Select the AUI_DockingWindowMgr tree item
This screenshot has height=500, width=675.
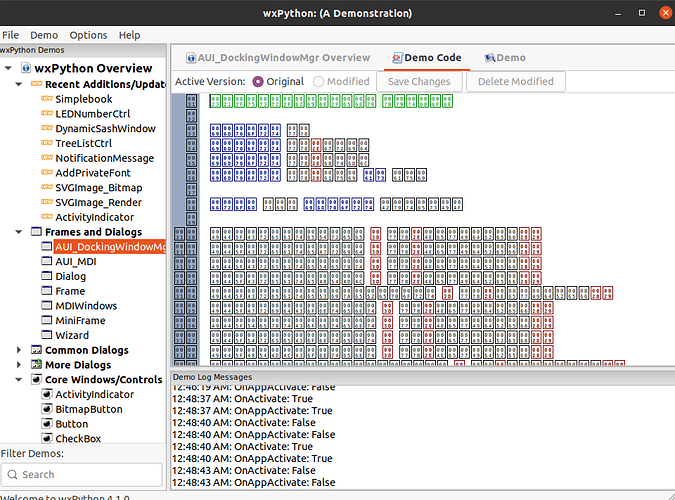[110, 246]
